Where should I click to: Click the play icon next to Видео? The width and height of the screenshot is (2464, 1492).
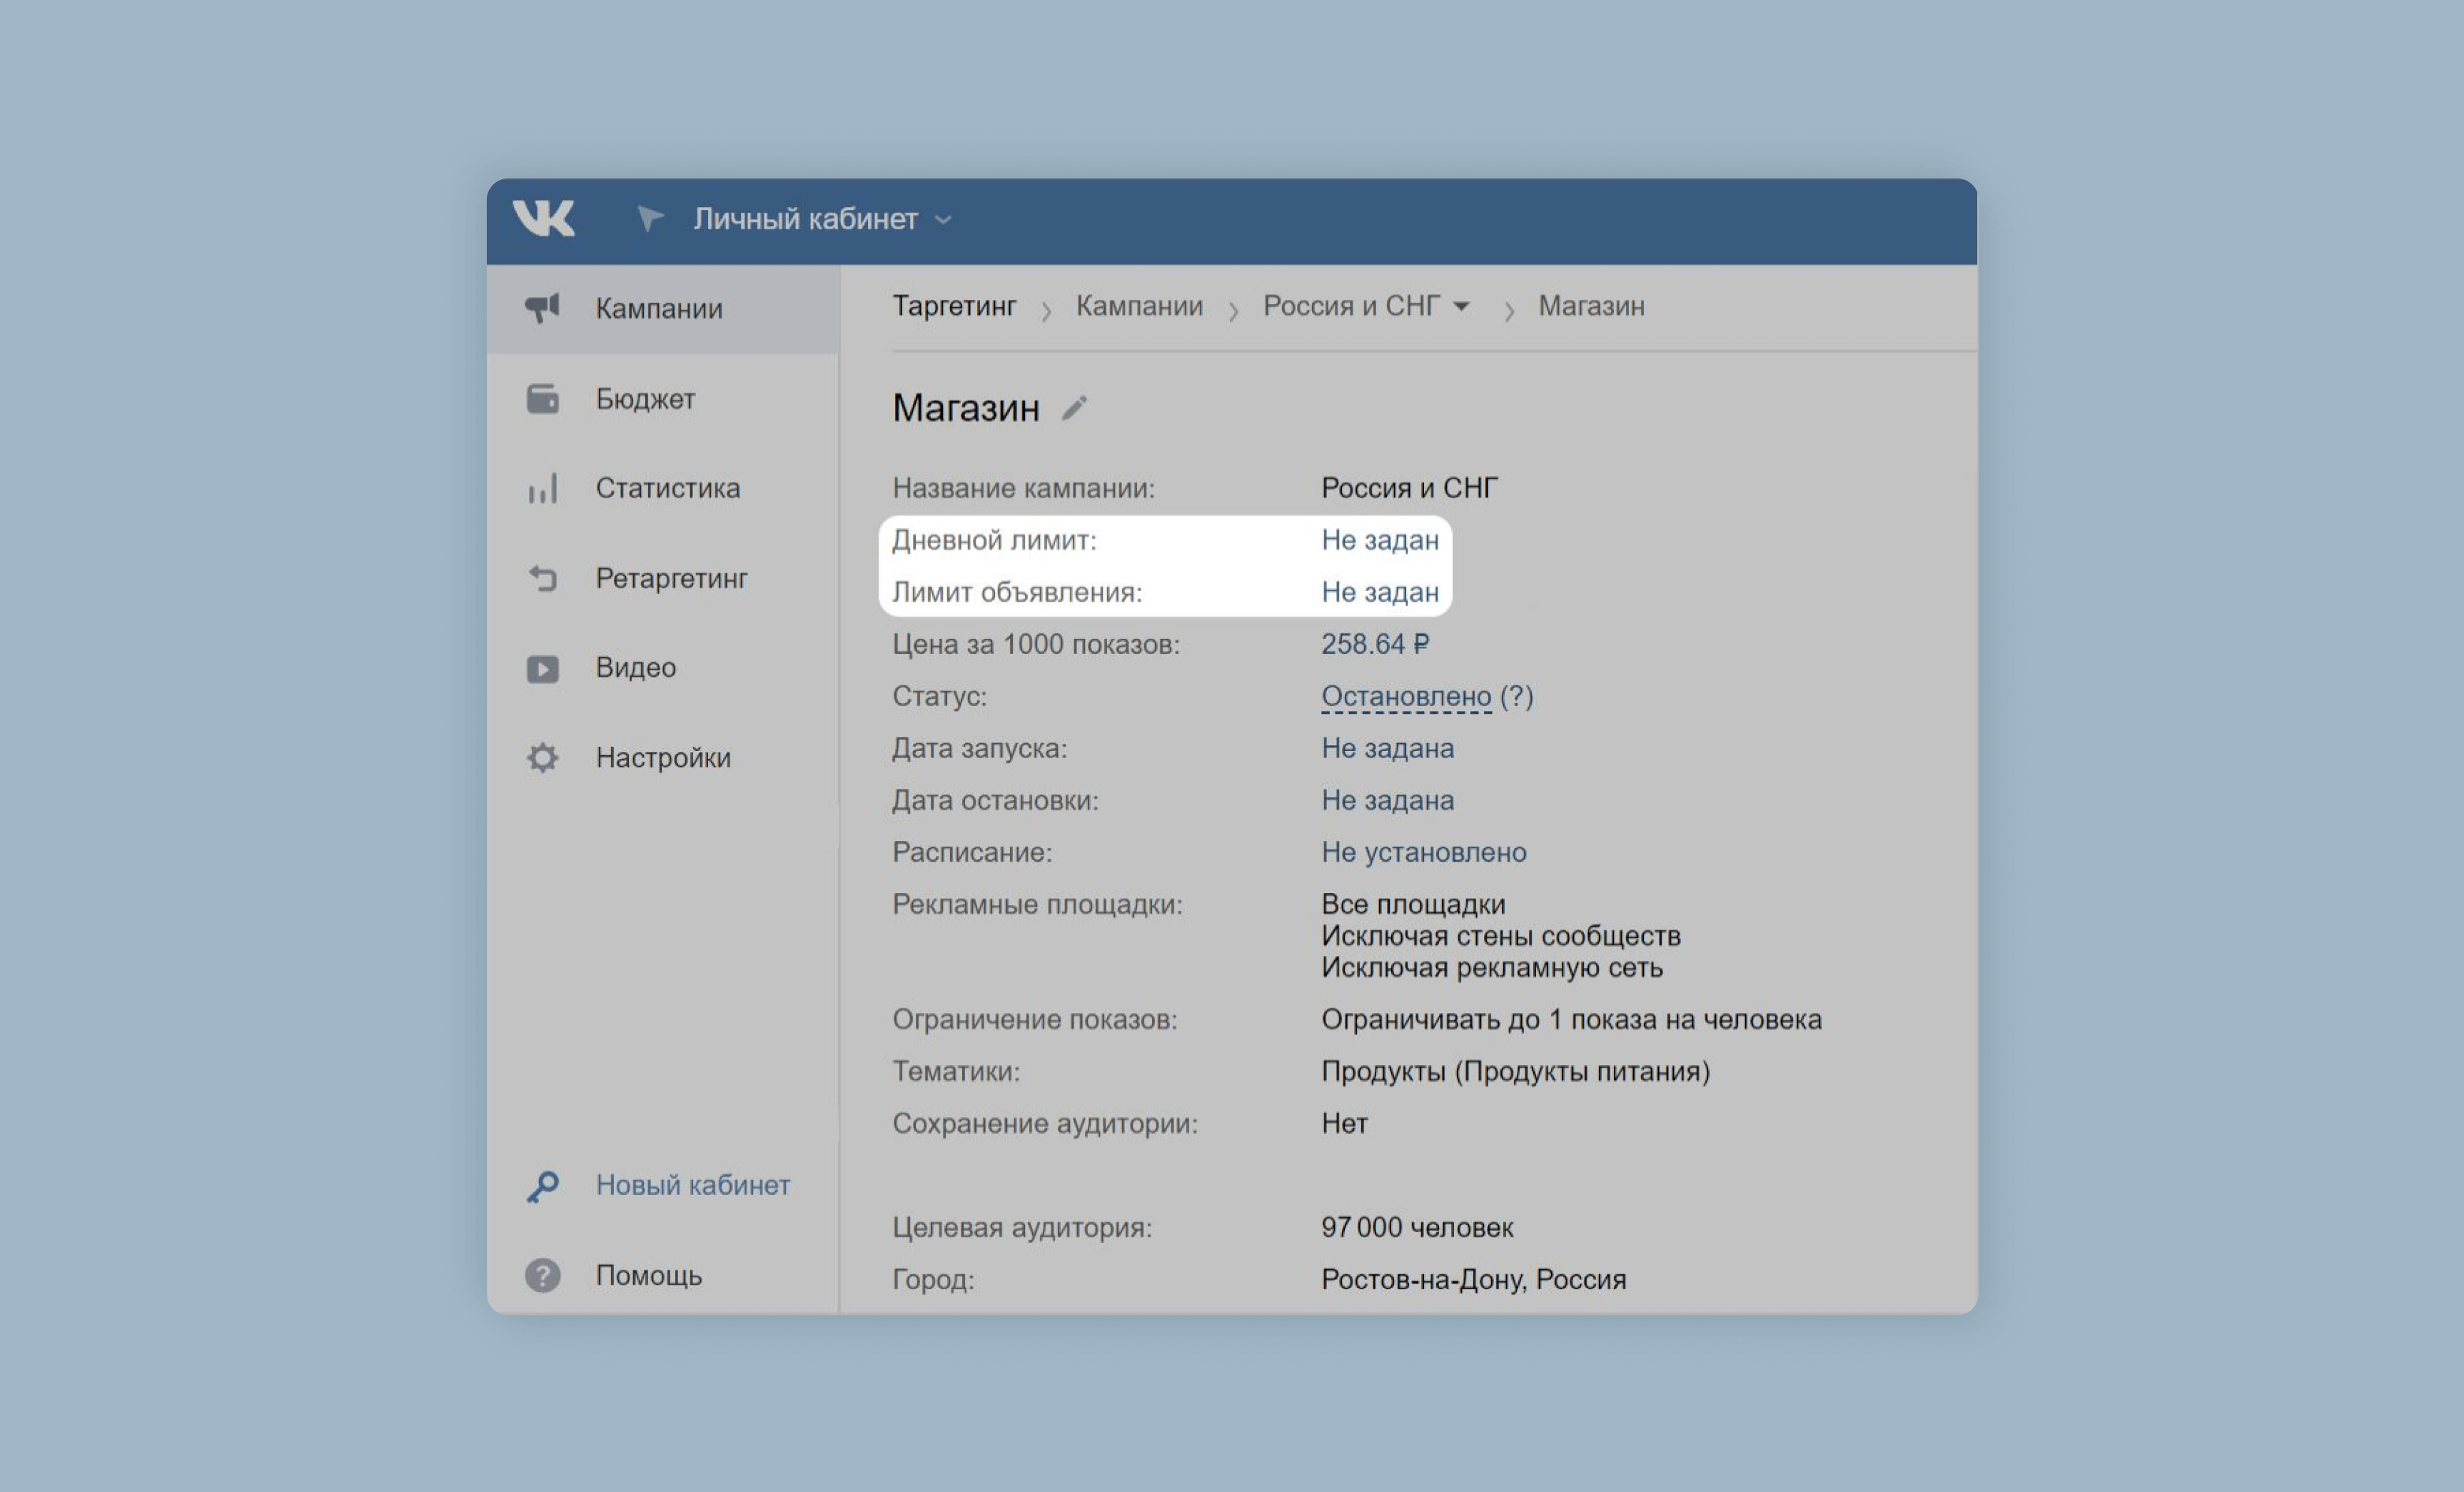542,668
